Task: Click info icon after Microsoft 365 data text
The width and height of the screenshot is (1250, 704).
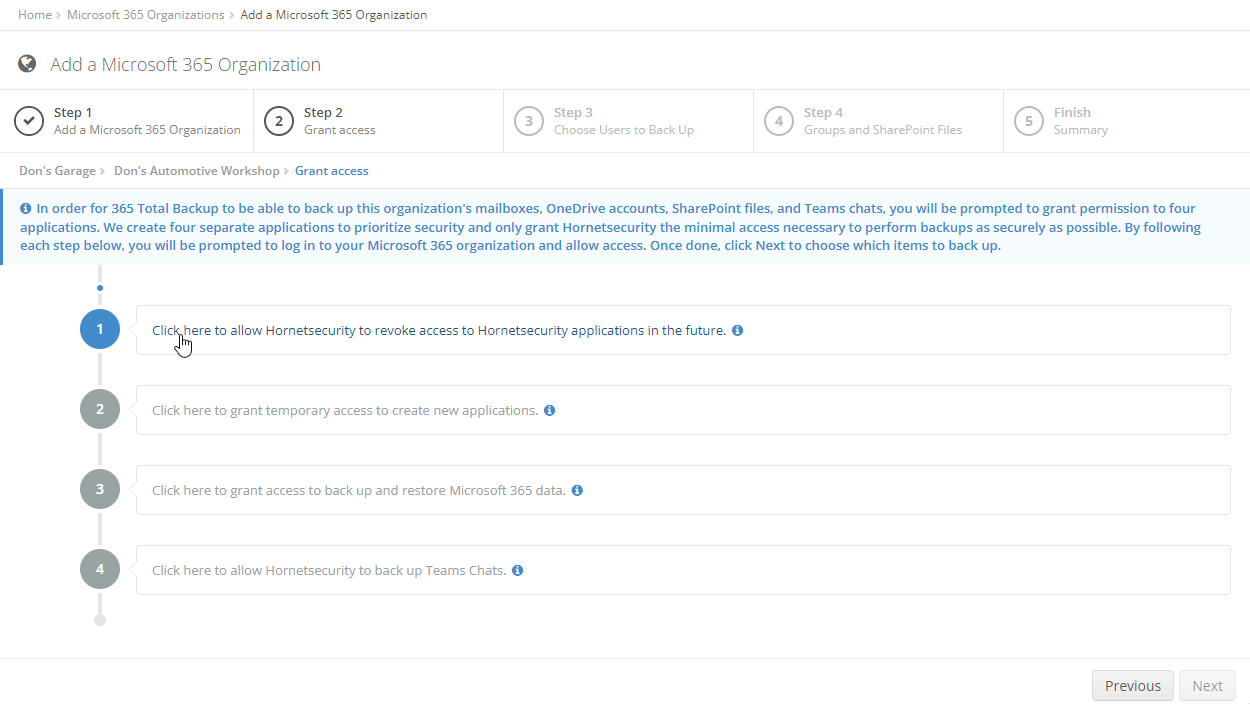Action: tap(577, 490)
